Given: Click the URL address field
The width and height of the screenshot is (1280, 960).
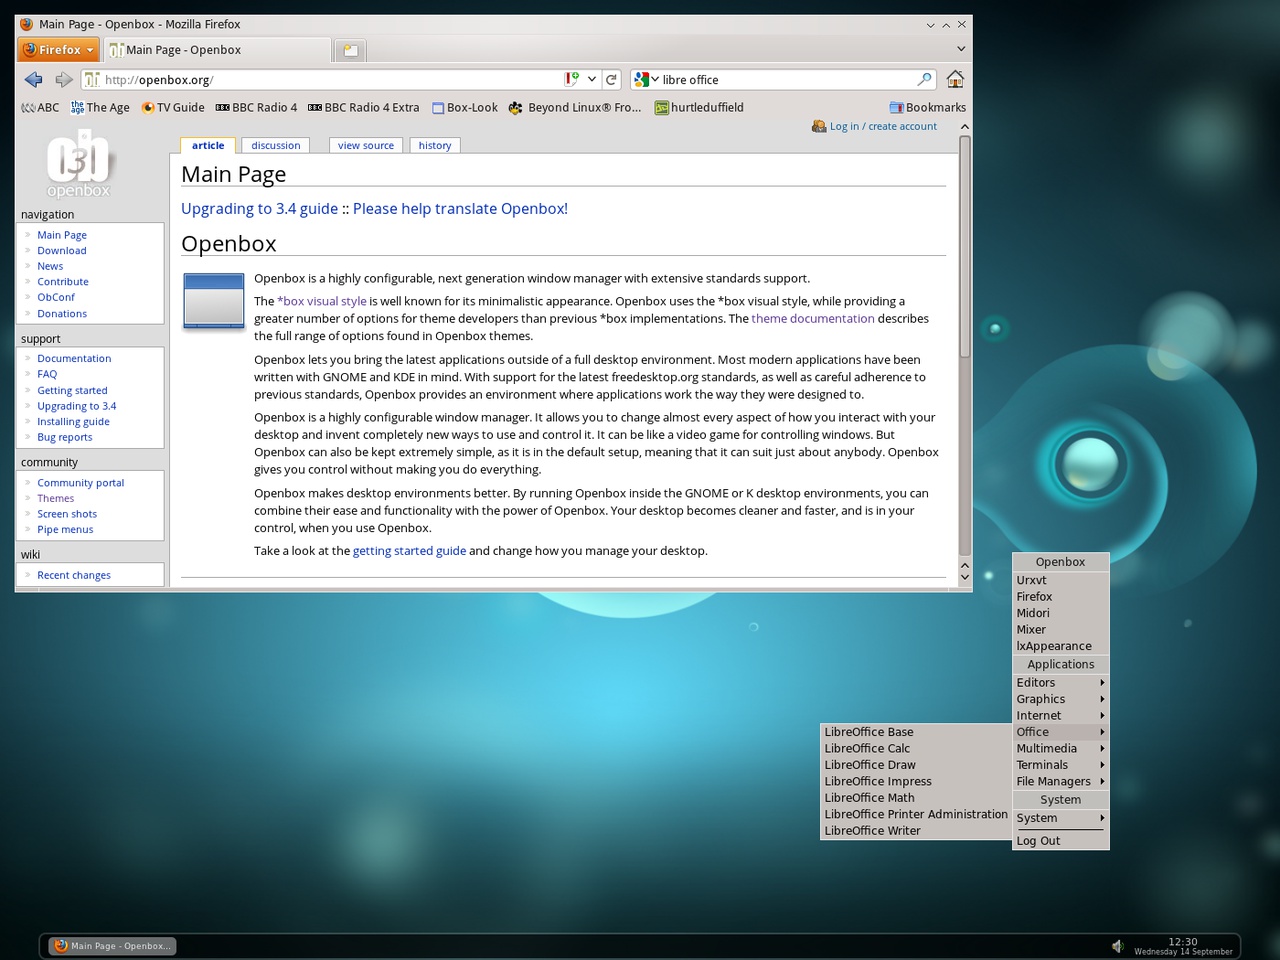Looking at the screenshot, I should [330, 79].
